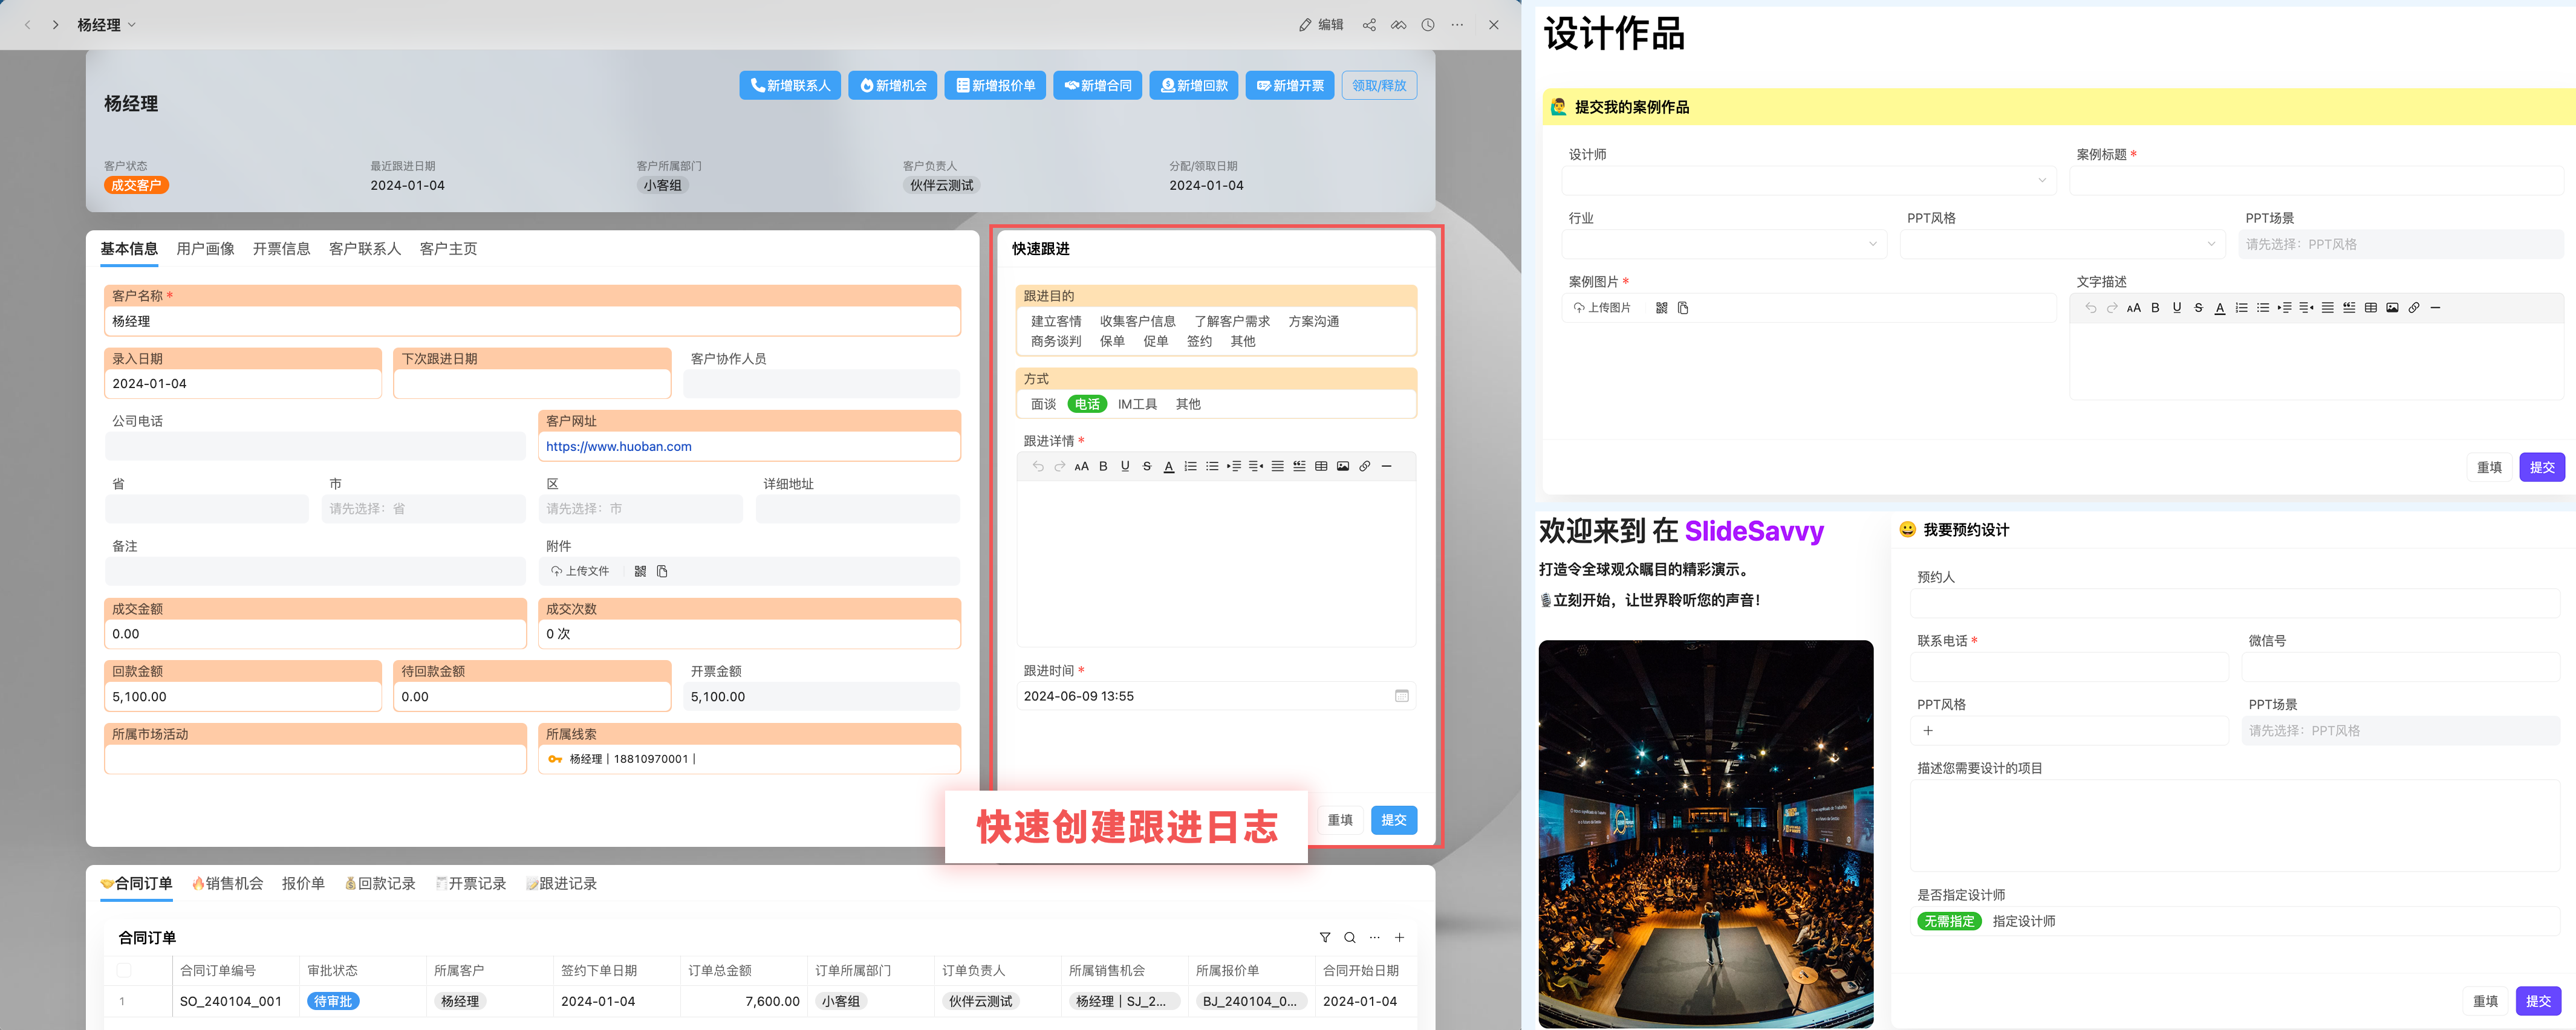Open PPT场景 dropdown in case submission form
The width and height of the screenshot is (2576, 1030).
[2400, 244]
